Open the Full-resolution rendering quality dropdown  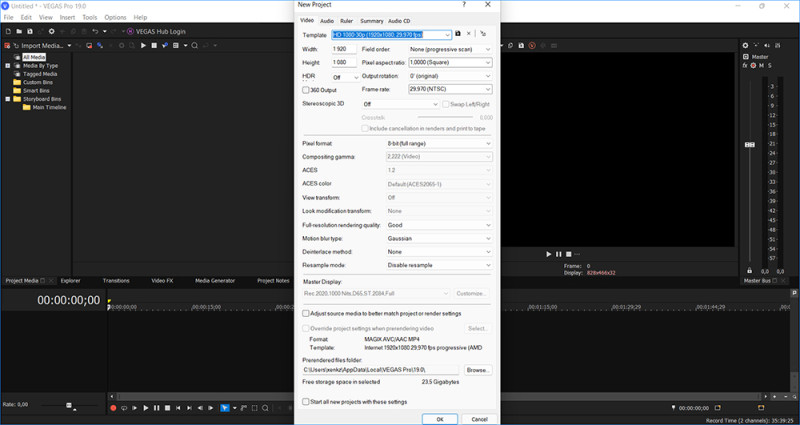(439, 225)
